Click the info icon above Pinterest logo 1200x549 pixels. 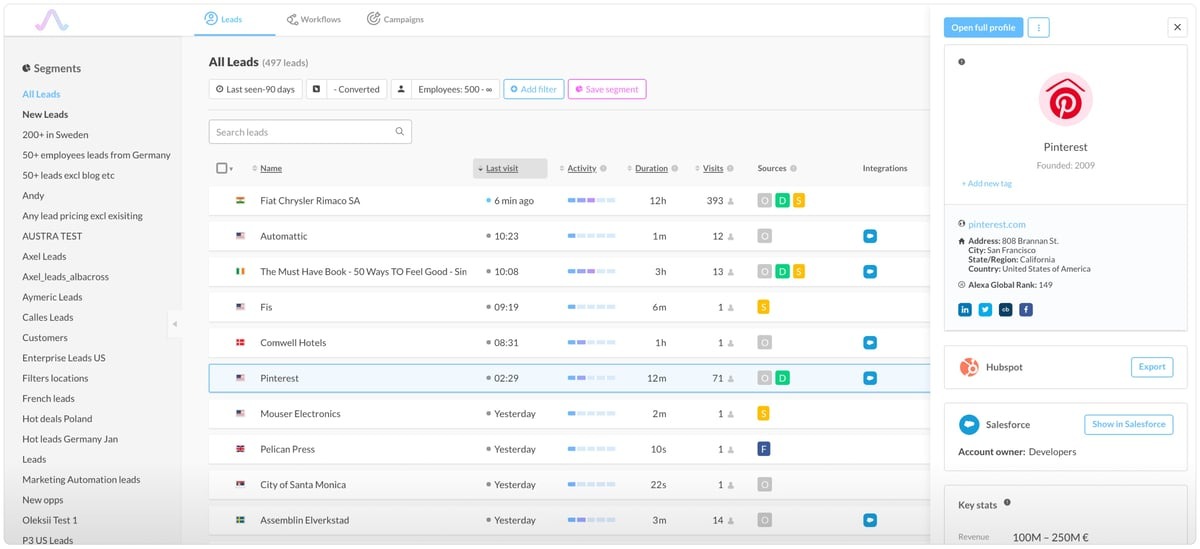[962, 62]
